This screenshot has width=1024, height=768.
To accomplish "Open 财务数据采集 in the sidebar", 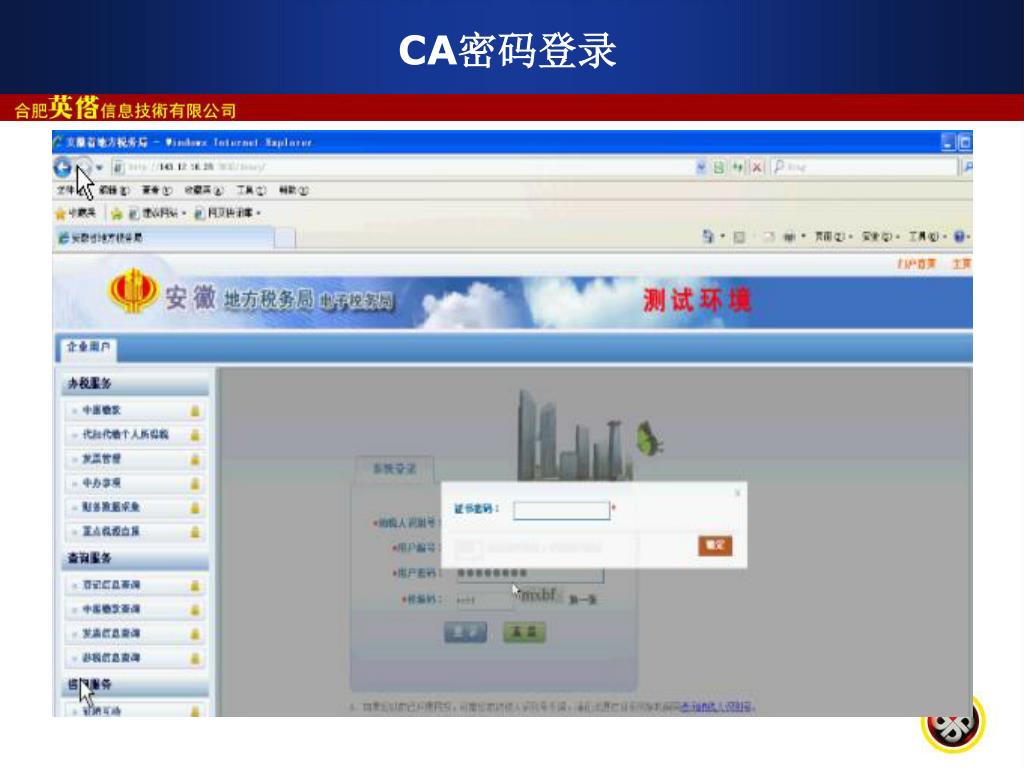I will point(111,507).
